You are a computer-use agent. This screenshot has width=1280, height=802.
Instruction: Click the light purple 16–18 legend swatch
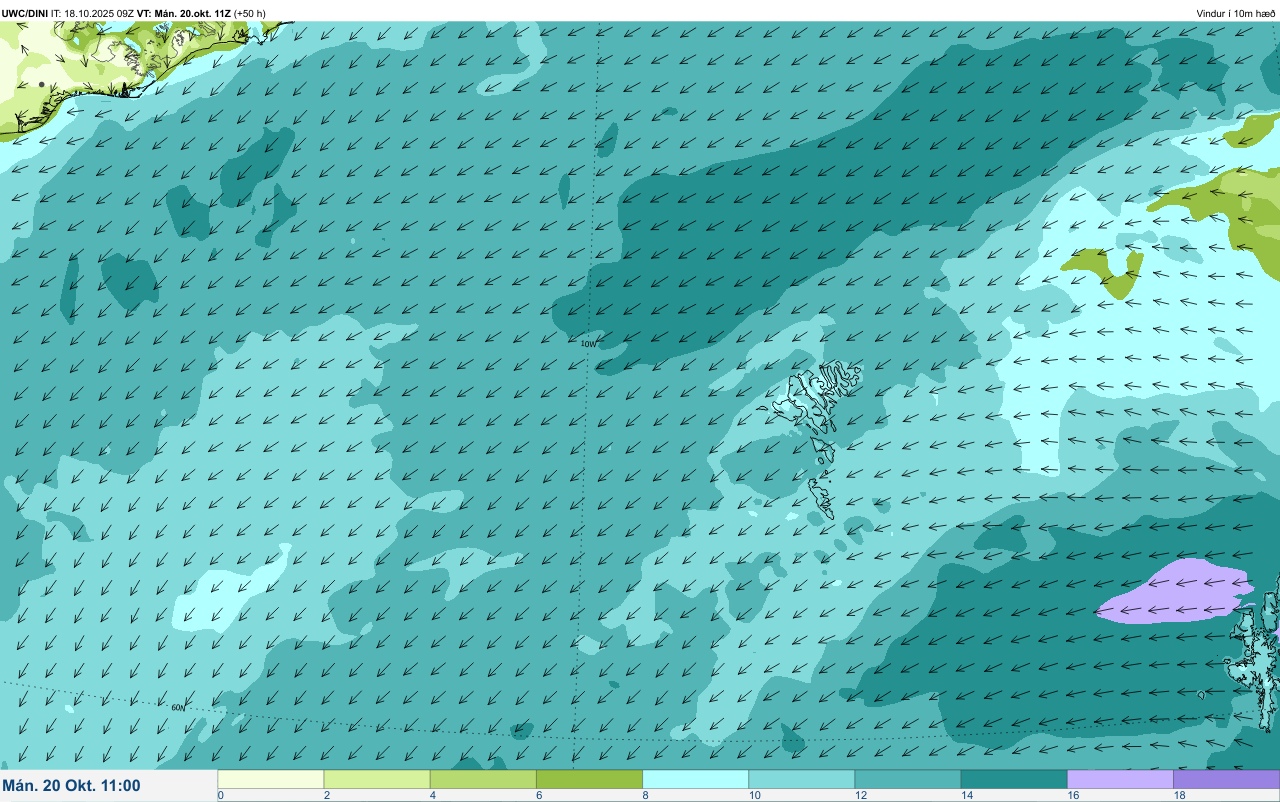click(x=1120, y=779)
